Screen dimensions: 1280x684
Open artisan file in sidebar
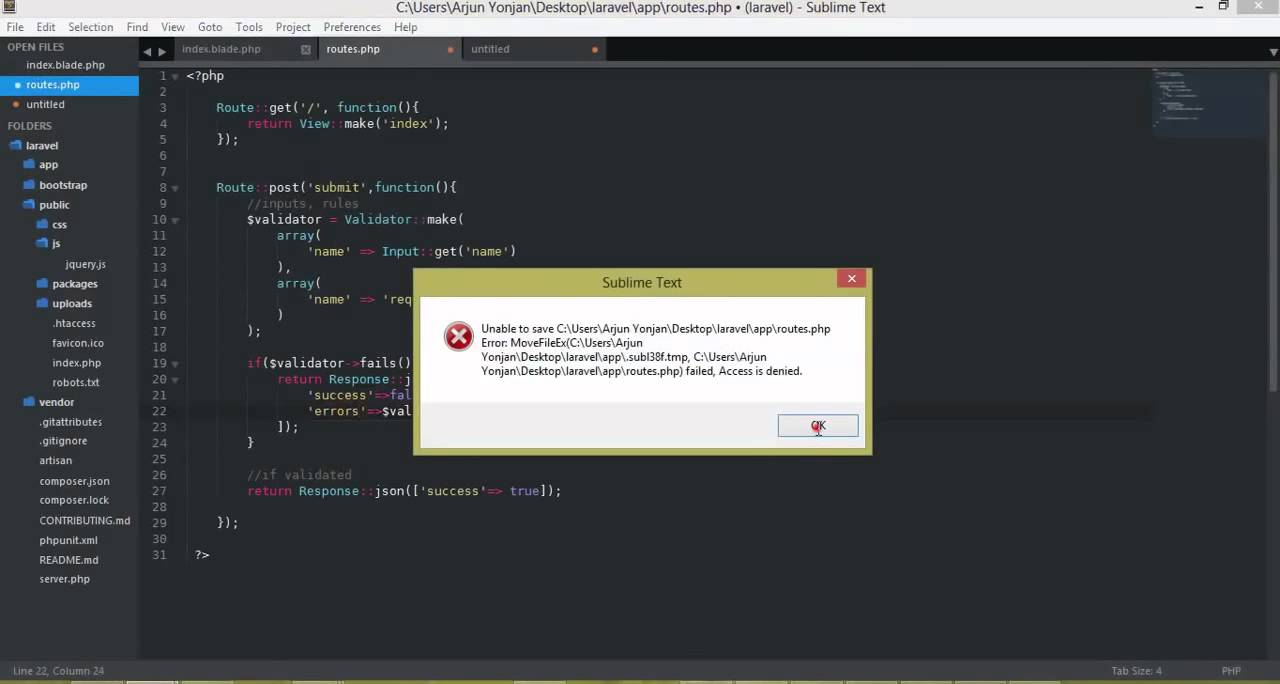pos(56,461)
